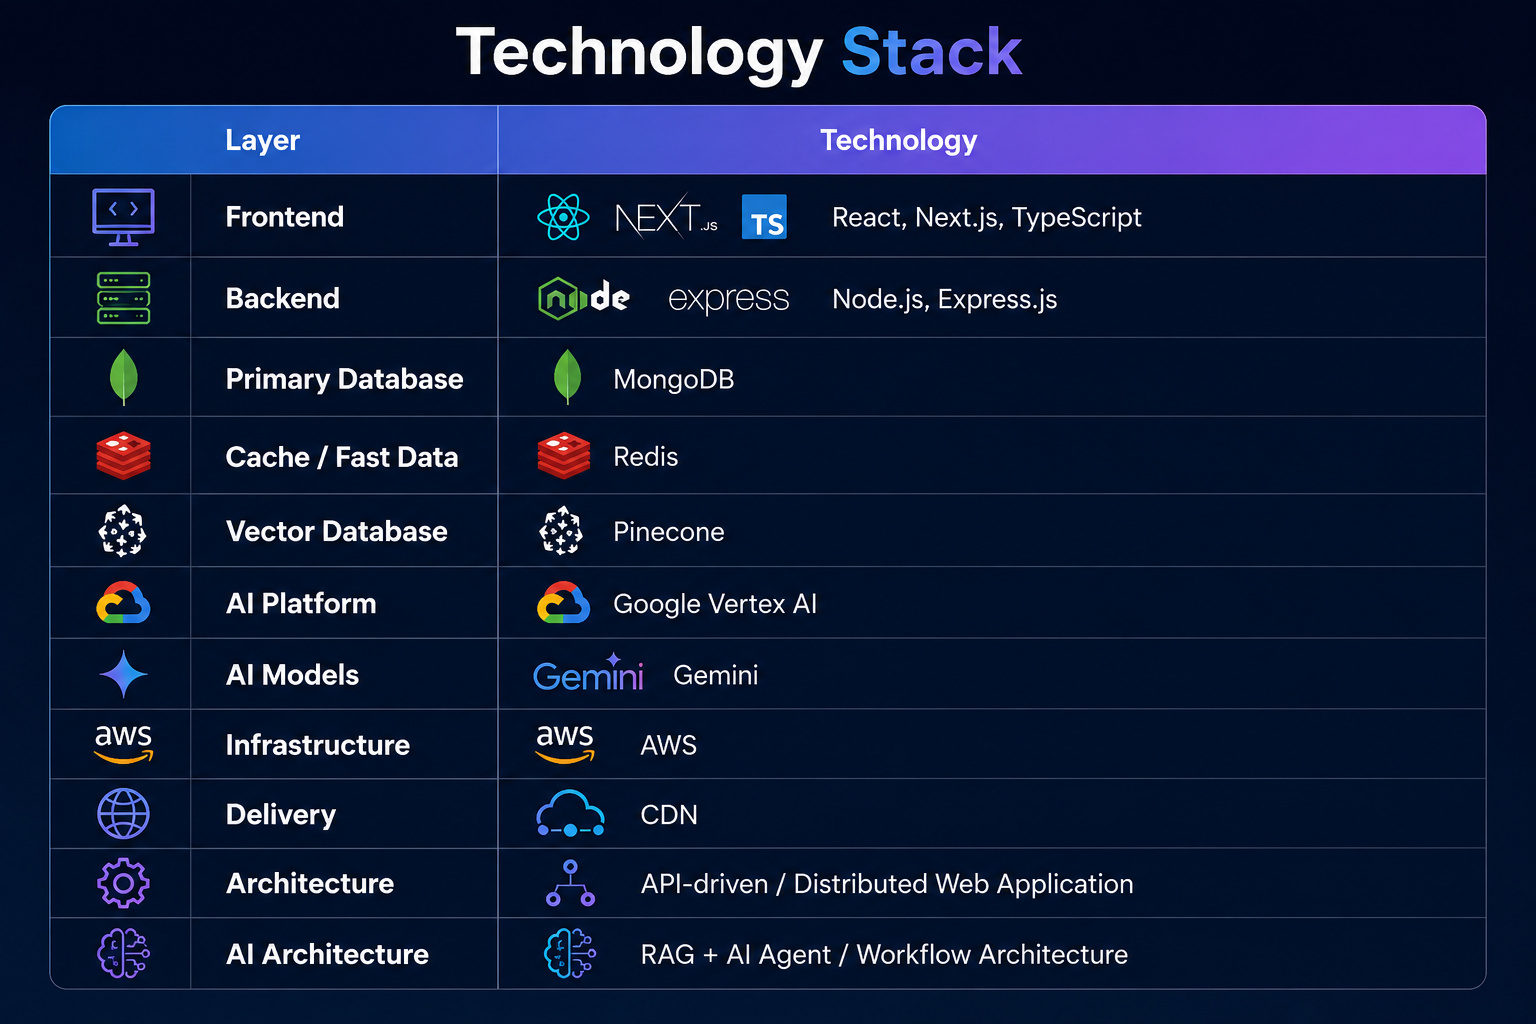Click the Pinecone icon beside Vector Database
The height and width of the screenshot is (1024, 1536).
(x=122, y=531)
